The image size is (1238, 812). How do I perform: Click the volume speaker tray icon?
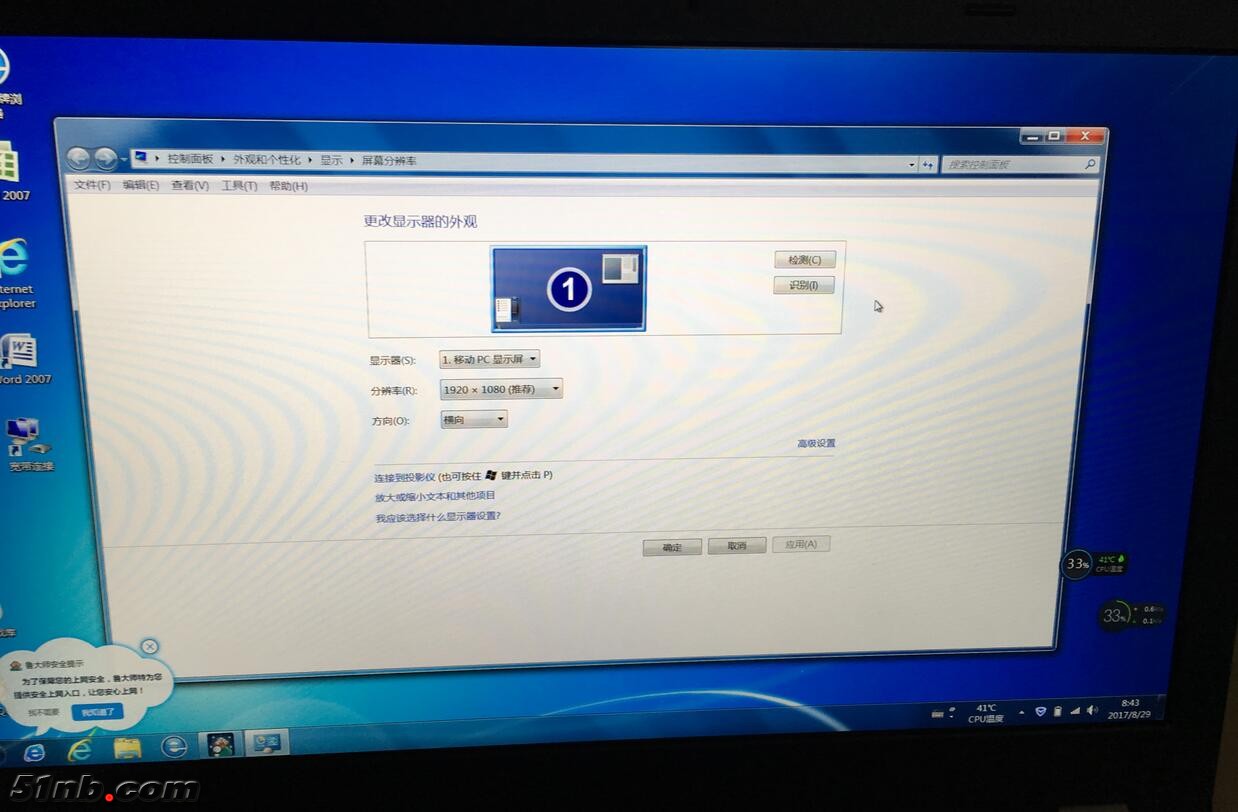point(1091,709)
